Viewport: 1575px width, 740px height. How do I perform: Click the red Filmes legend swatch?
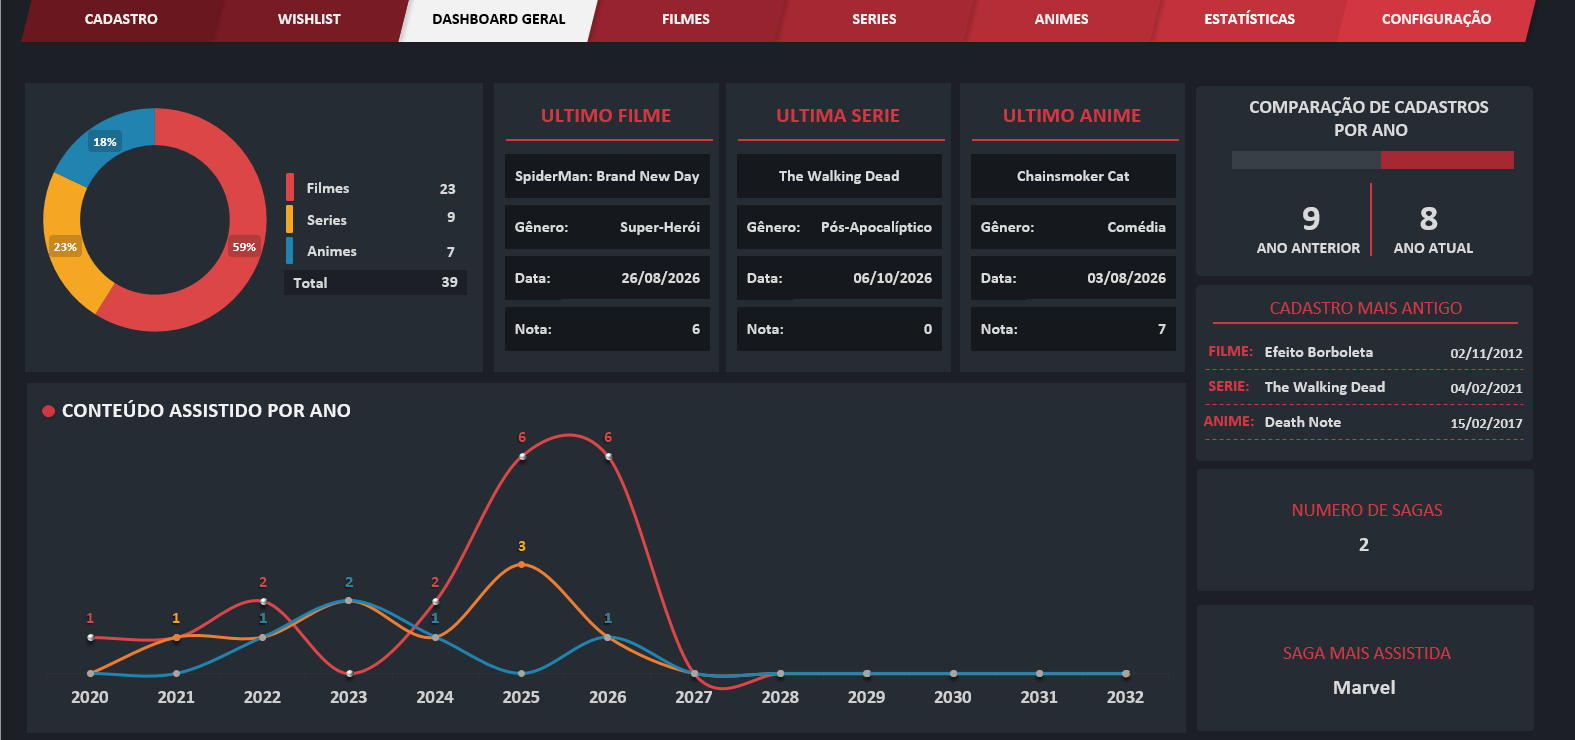click(x=290, y=187)
